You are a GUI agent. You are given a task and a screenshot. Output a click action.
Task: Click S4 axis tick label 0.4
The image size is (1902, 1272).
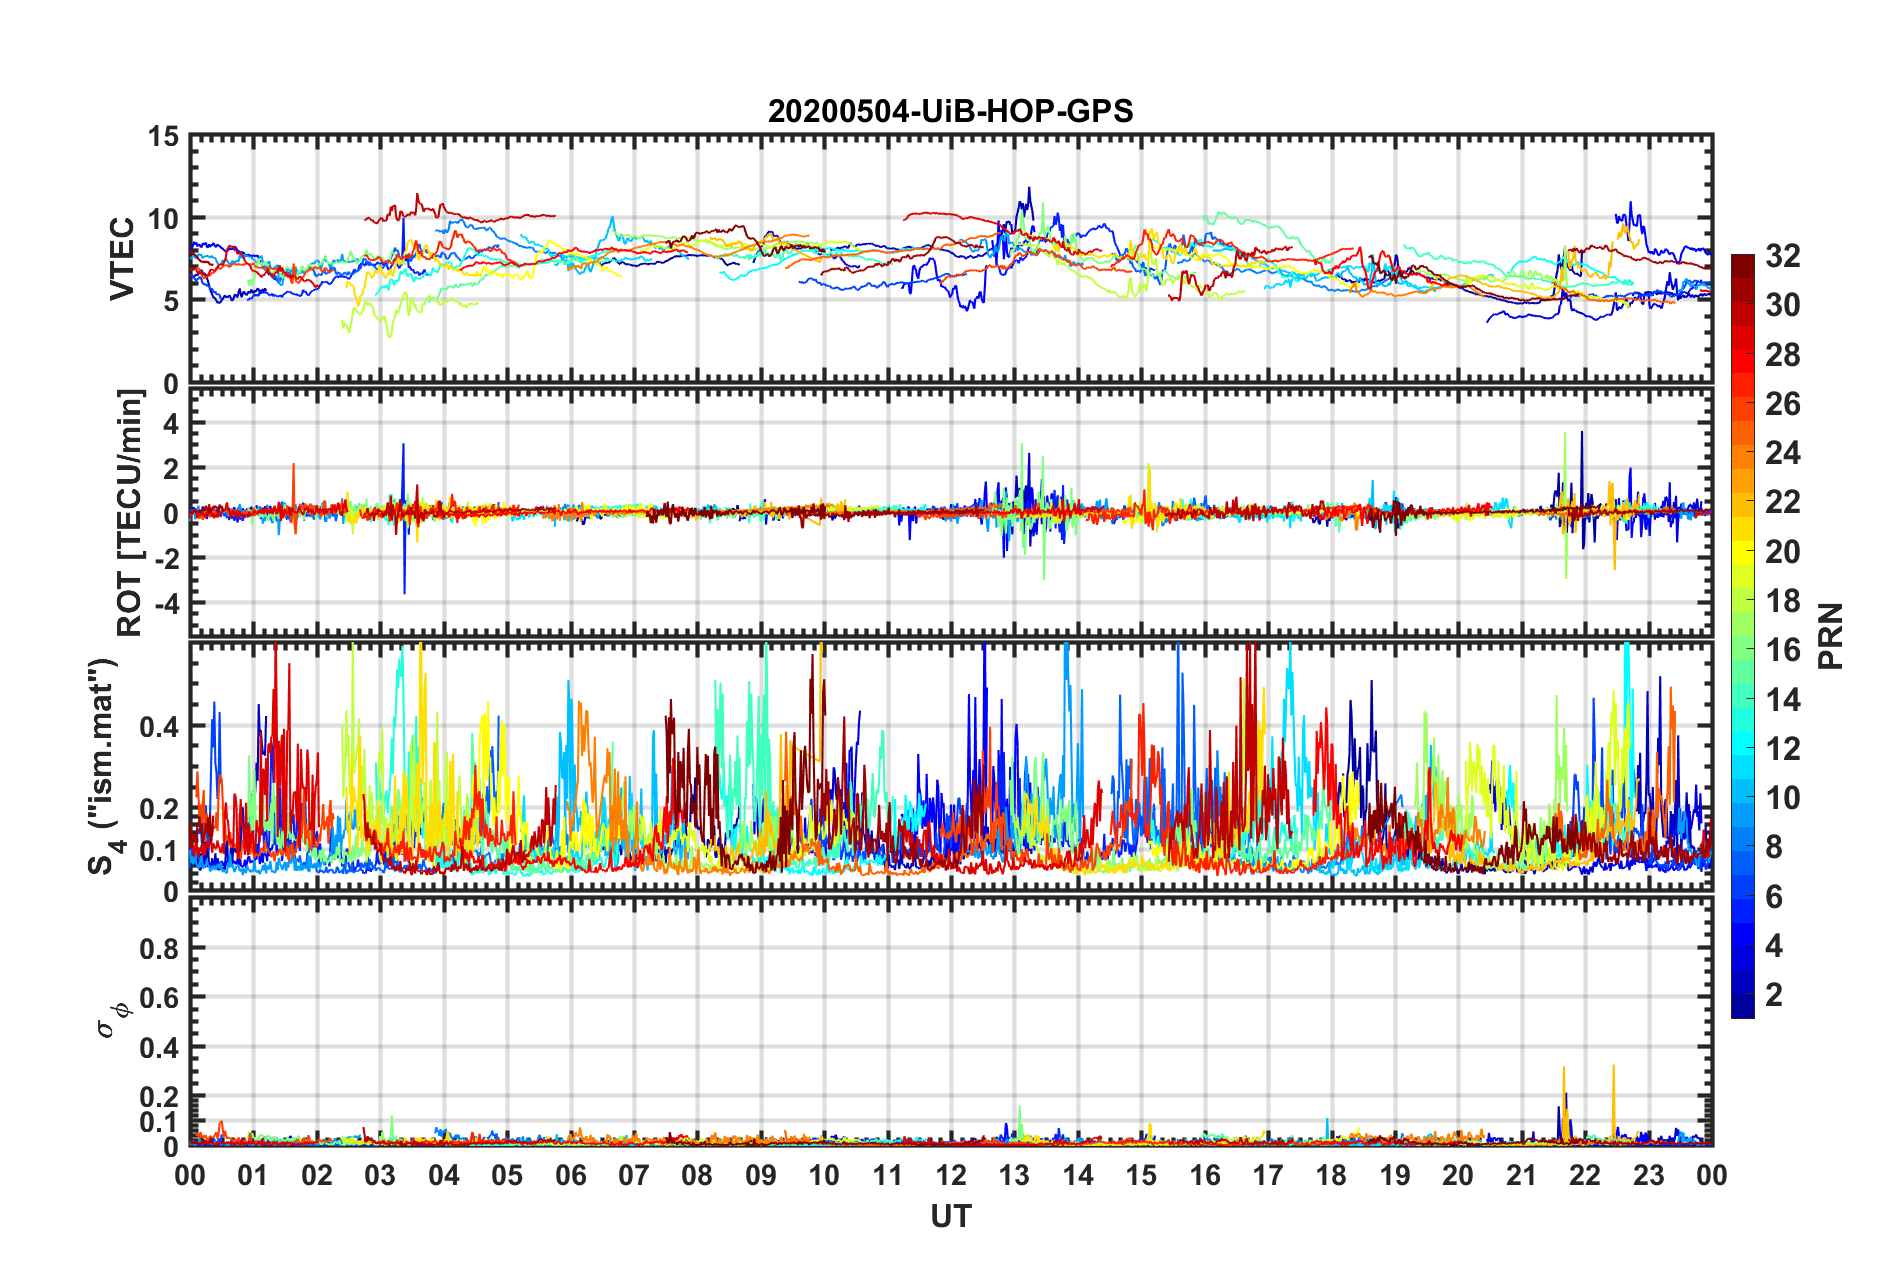159,727
